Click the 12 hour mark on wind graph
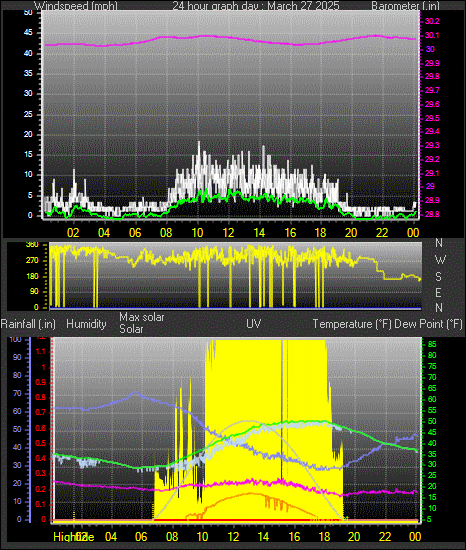Screen dimensions: 466x550 [228, 233]
